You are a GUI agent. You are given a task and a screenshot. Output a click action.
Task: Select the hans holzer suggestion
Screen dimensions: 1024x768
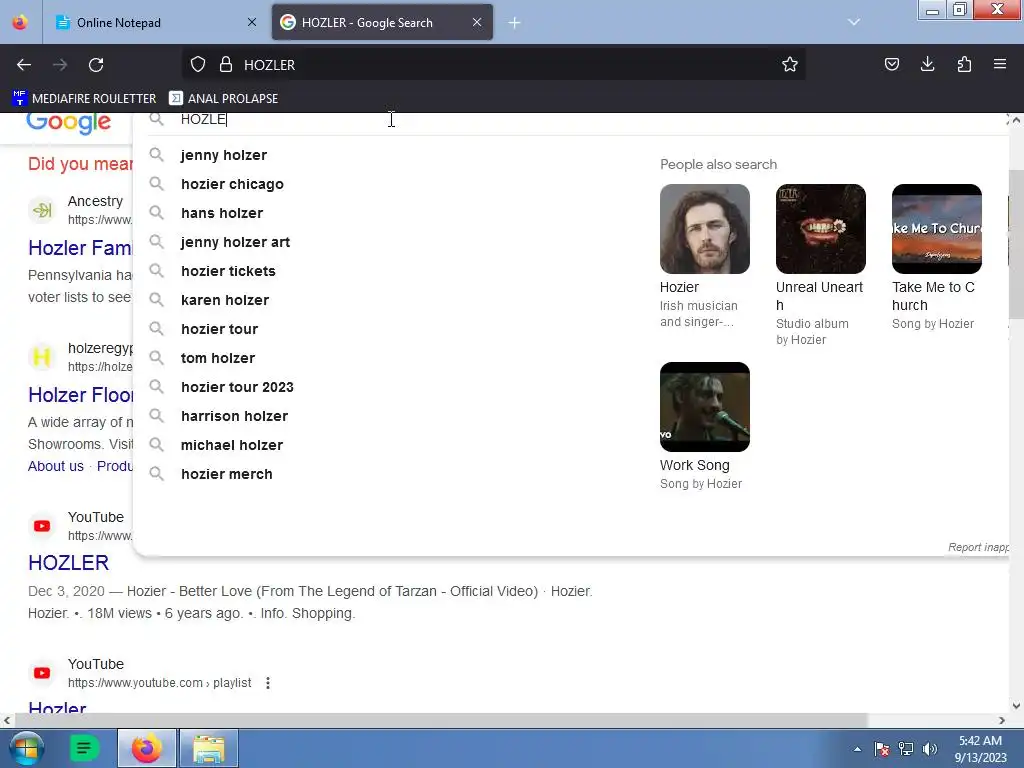(x=222, y=213)
